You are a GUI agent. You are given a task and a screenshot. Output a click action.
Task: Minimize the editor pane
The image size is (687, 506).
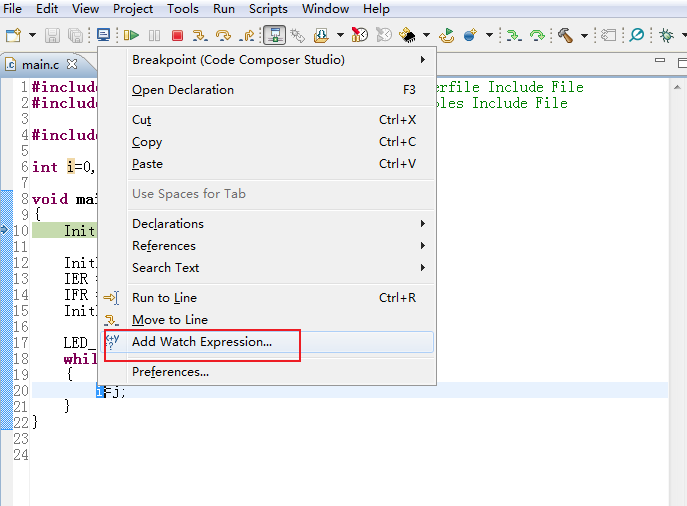660,60
